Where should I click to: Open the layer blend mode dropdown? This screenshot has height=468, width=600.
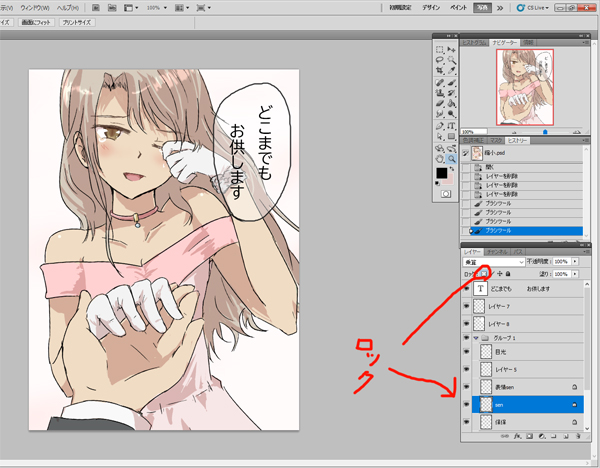[x=493, y=262]
